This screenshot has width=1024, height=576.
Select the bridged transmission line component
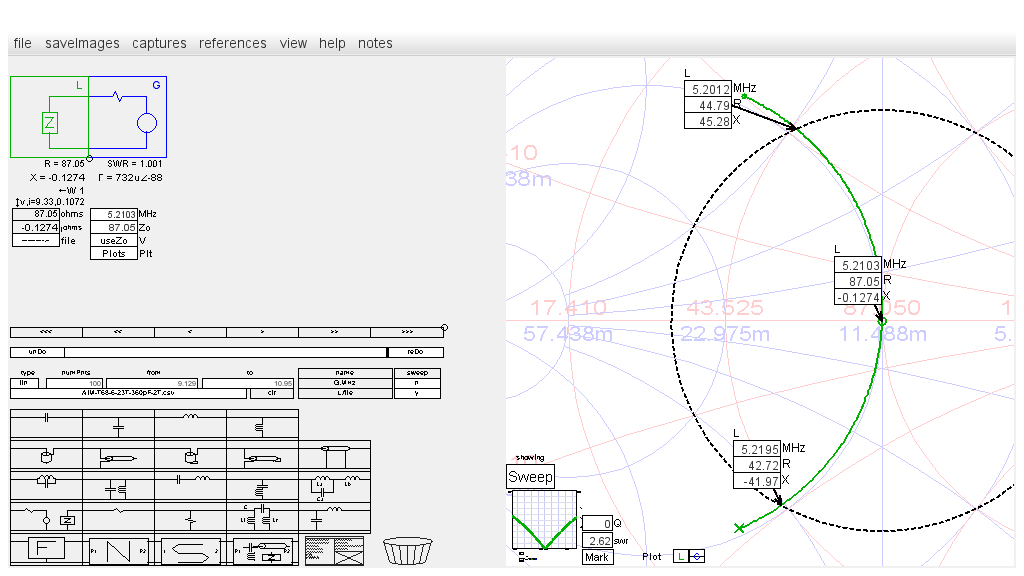tap(334, 456)
